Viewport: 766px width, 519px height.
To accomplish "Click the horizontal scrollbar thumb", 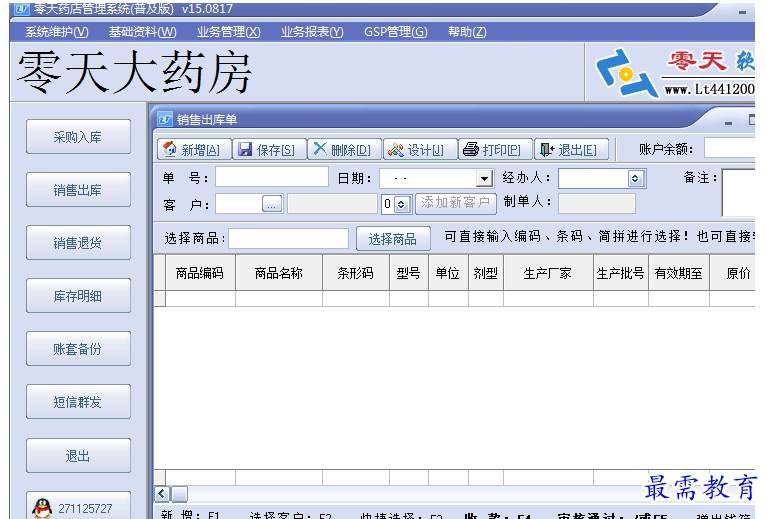I will (179, 494).
